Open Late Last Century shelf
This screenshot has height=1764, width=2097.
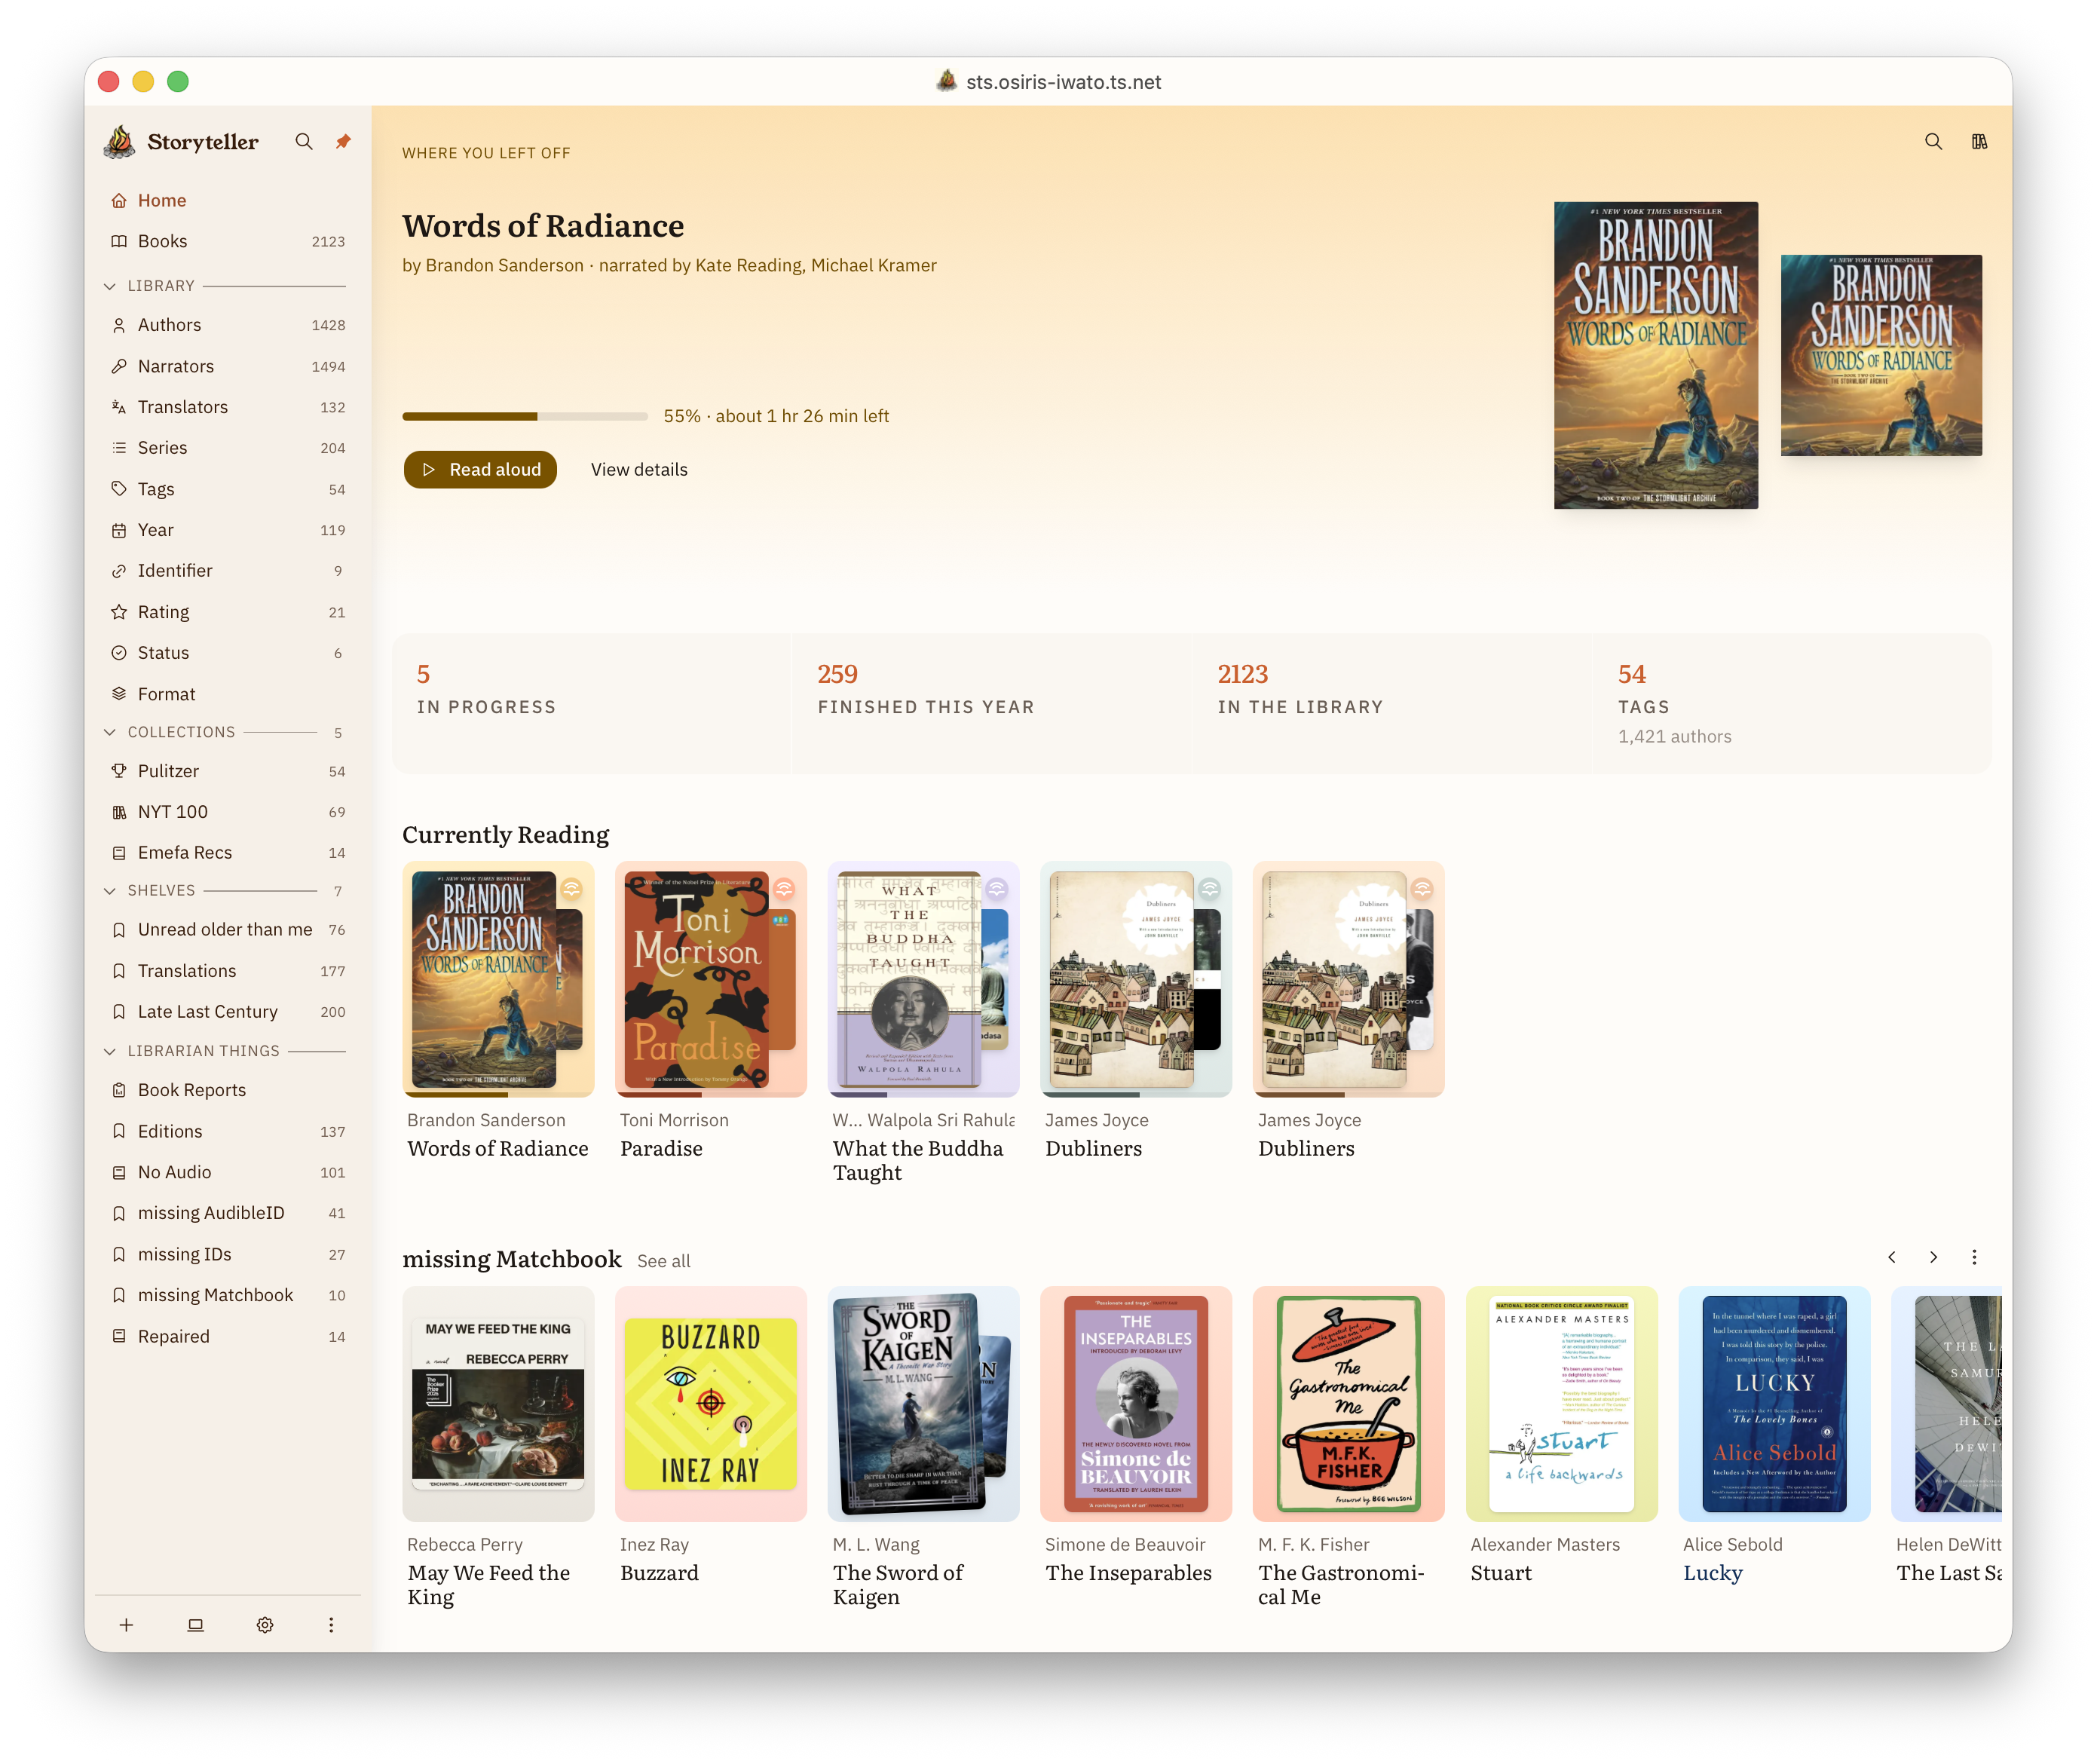pyautogui.click(x=228, y=1012)
